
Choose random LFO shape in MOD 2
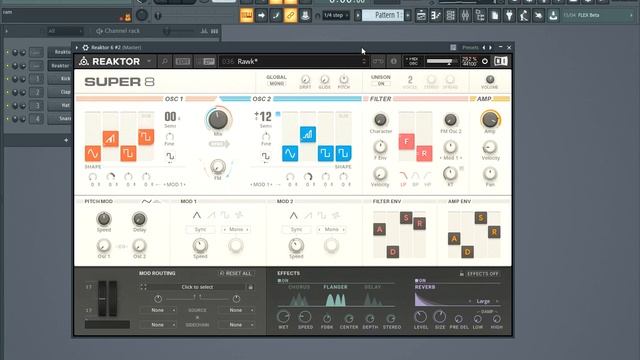pyautogui.click(x=336, y=215)
